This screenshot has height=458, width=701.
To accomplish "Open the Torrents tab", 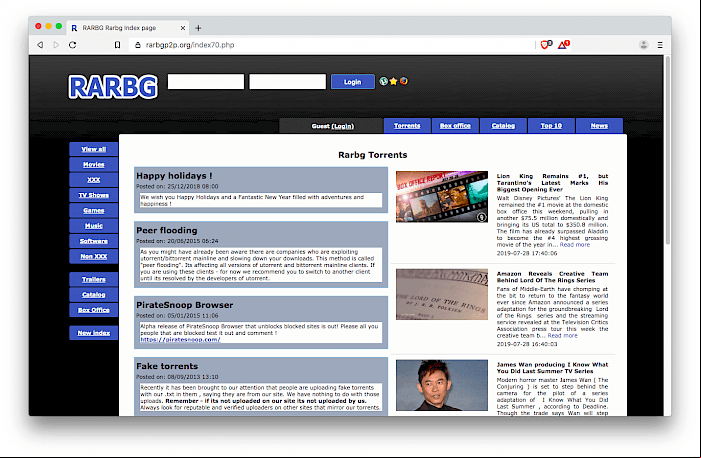I will coord(407,126).
